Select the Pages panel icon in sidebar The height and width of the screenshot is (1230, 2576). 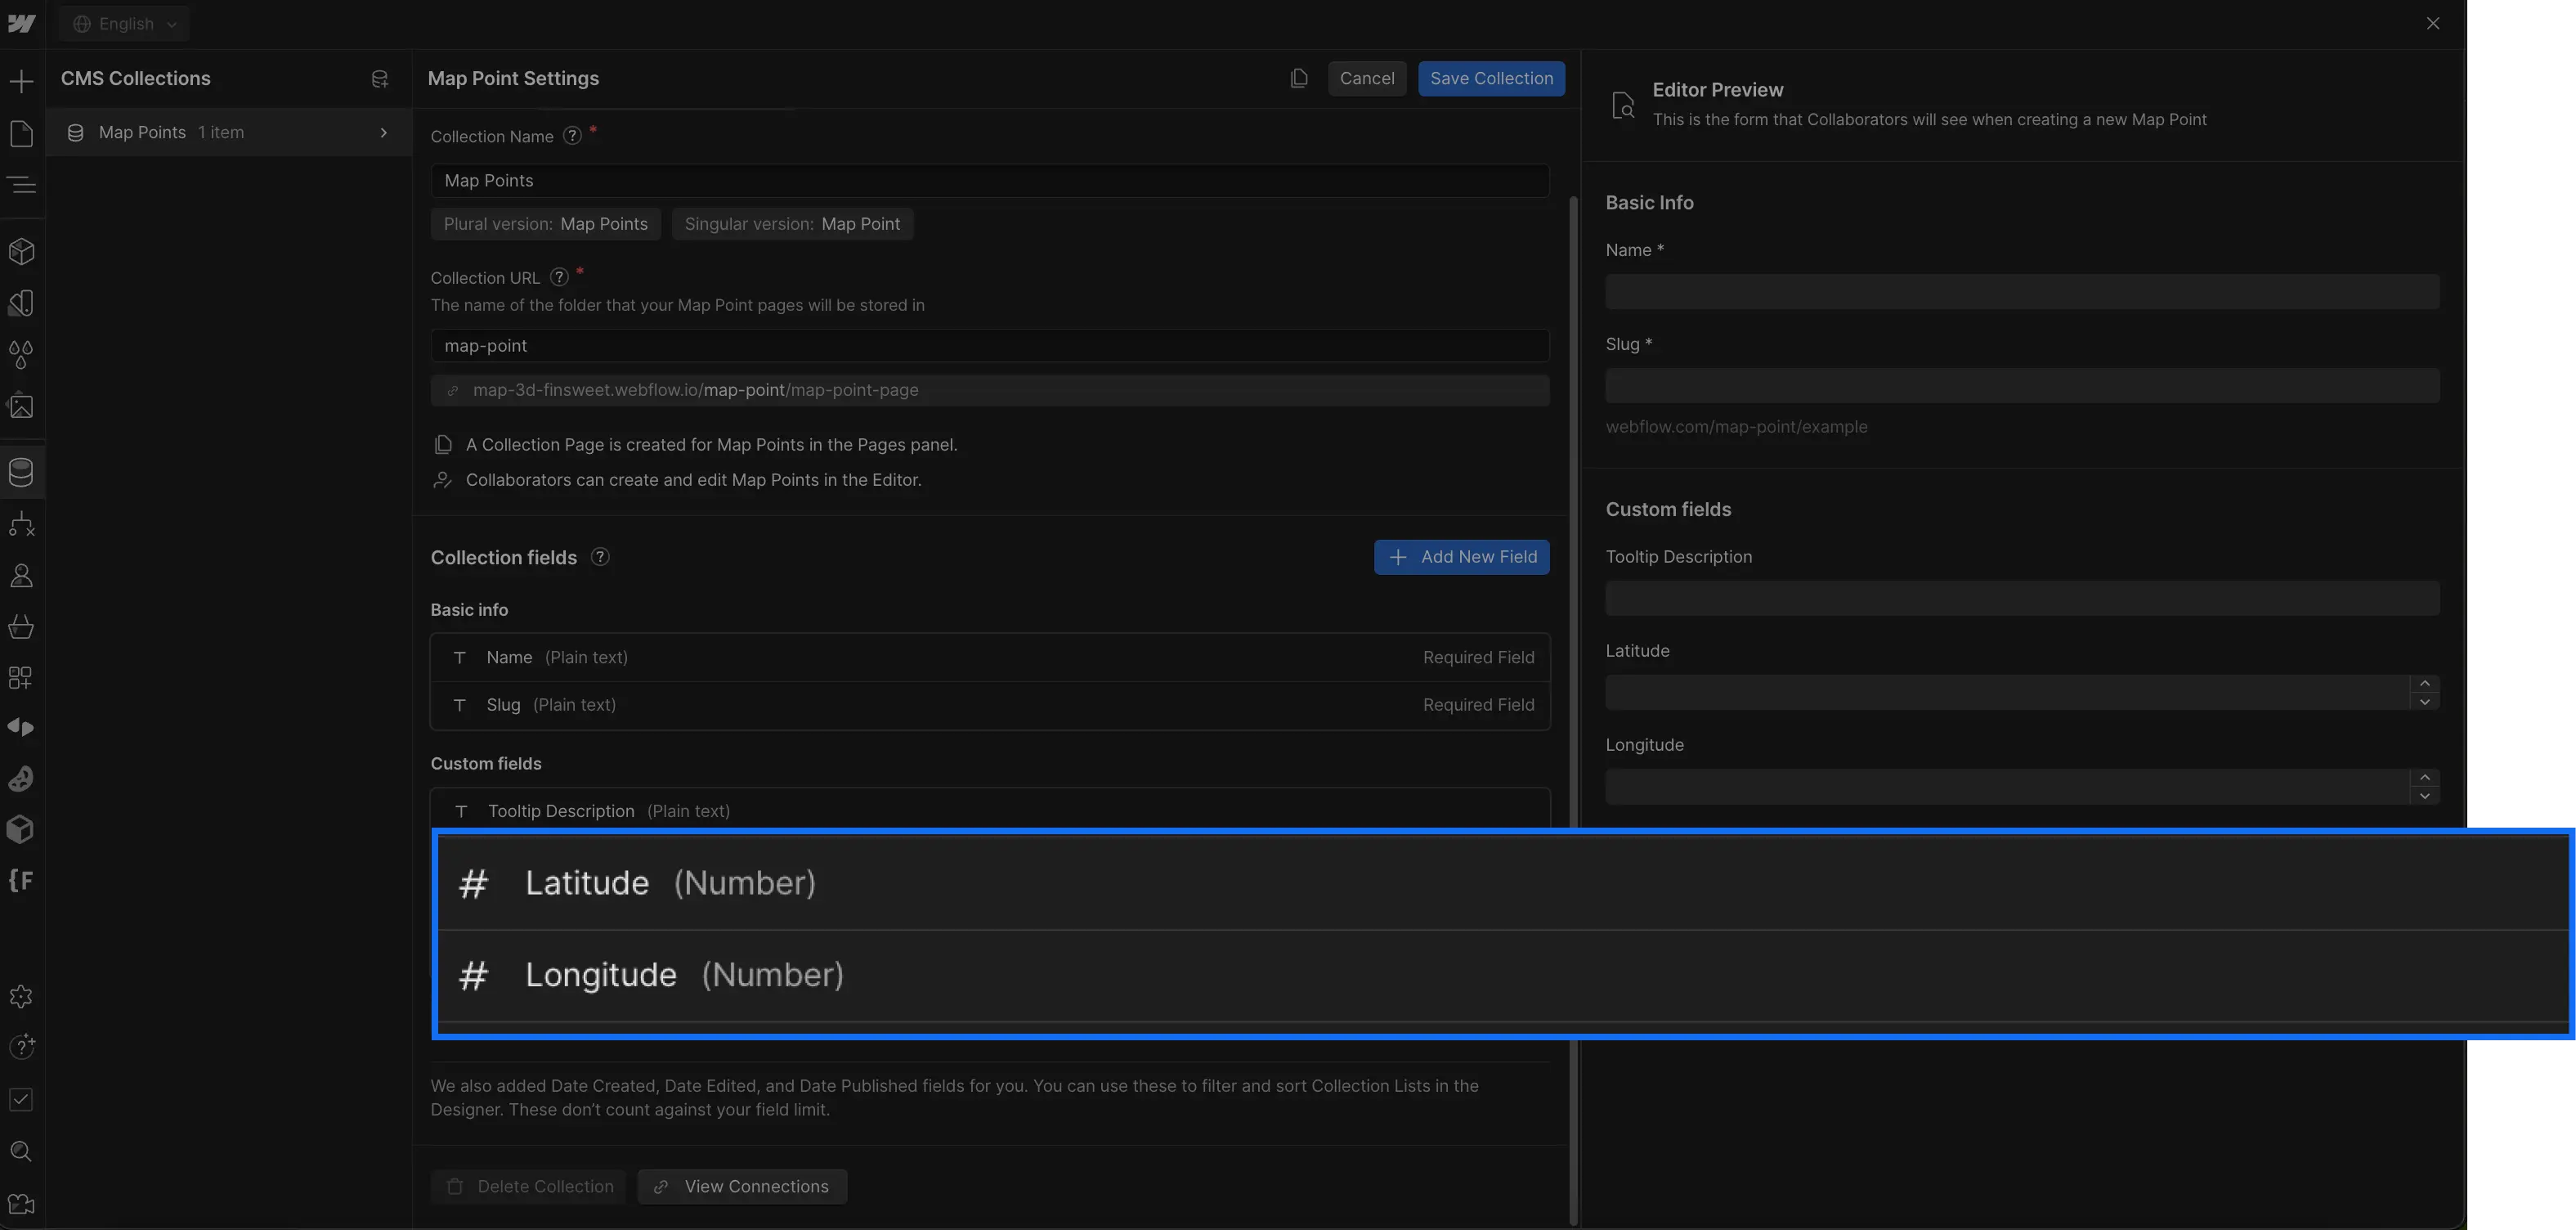21,132
